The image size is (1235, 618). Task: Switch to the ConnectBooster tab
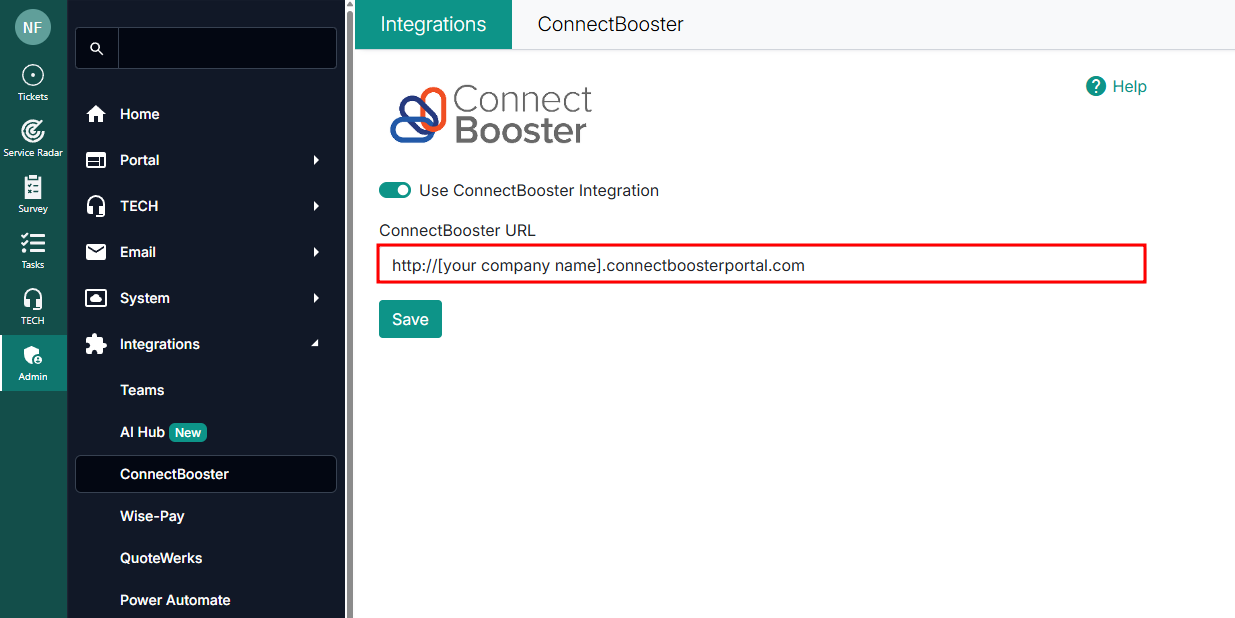click(x=610, y=24)
